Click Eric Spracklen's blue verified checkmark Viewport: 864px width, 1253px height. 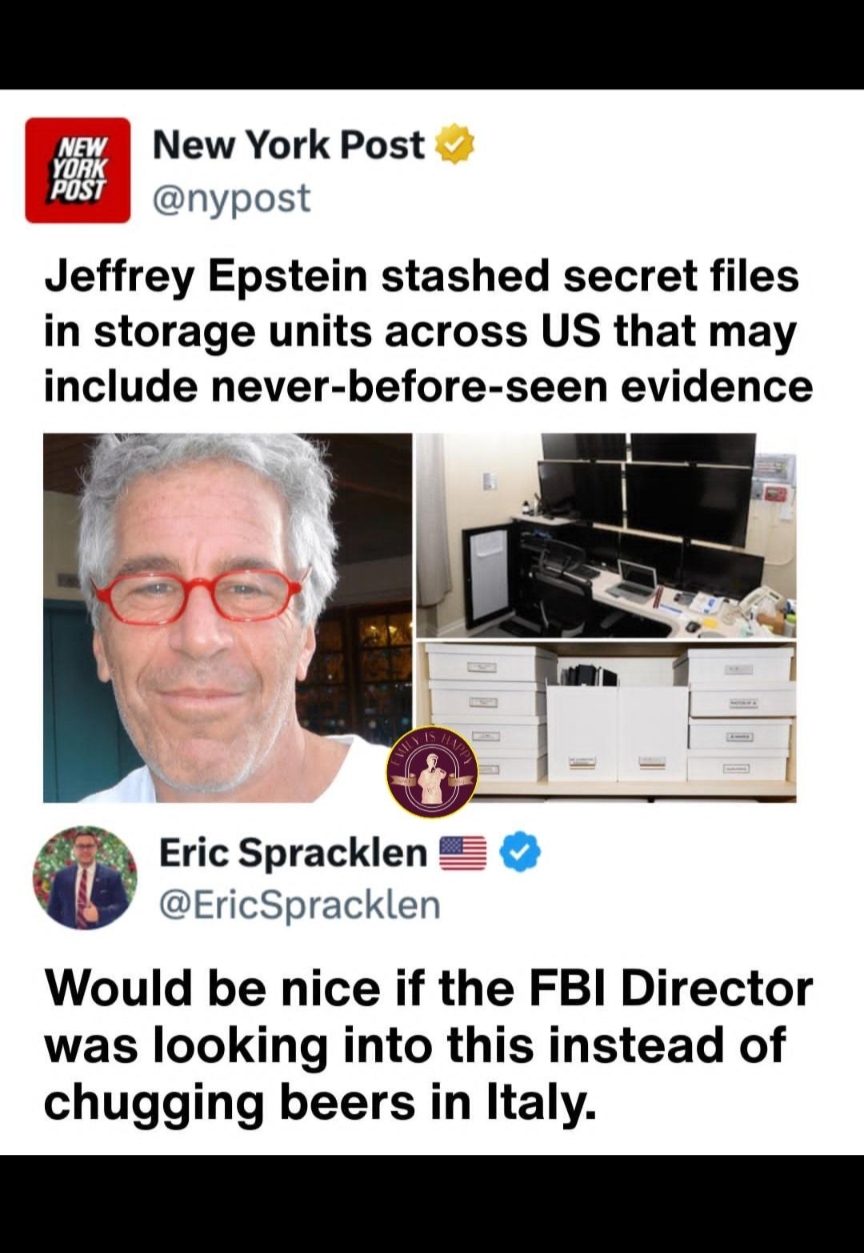pos(520,854)
